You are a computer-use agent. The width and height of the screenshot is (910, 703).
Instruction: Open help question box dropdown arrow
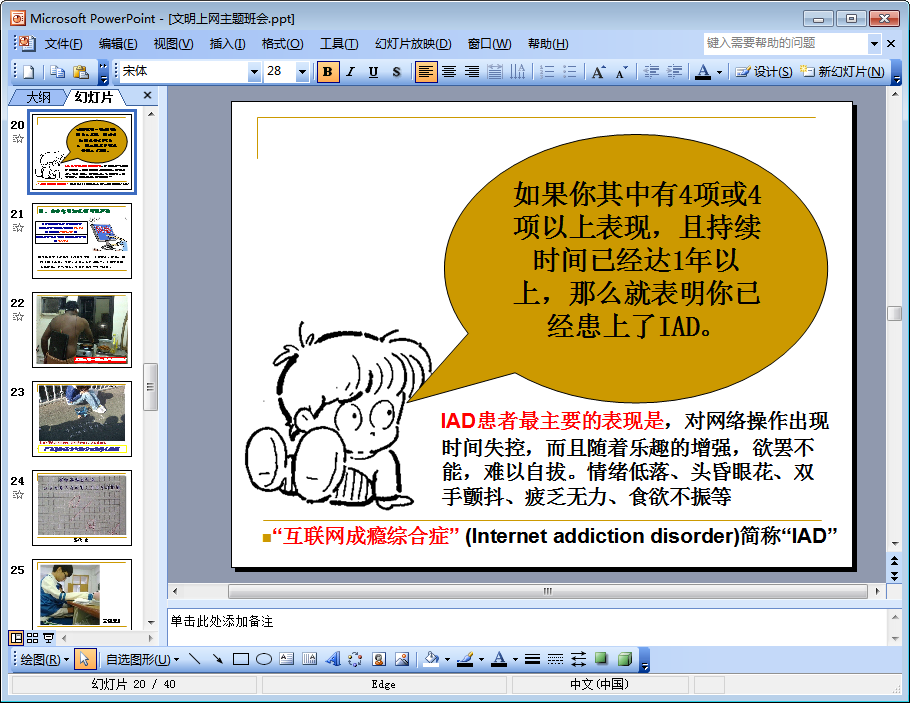pyautogui.click(x=874, y=44)
